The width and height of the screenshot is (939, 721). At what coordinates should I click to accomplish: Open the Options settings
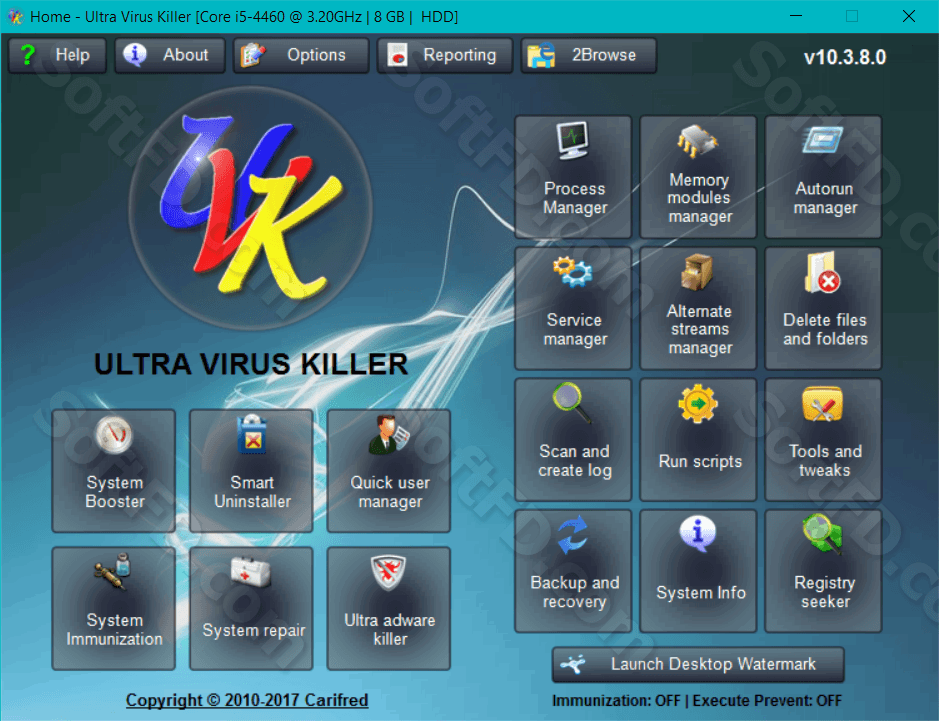pos(301,55)
